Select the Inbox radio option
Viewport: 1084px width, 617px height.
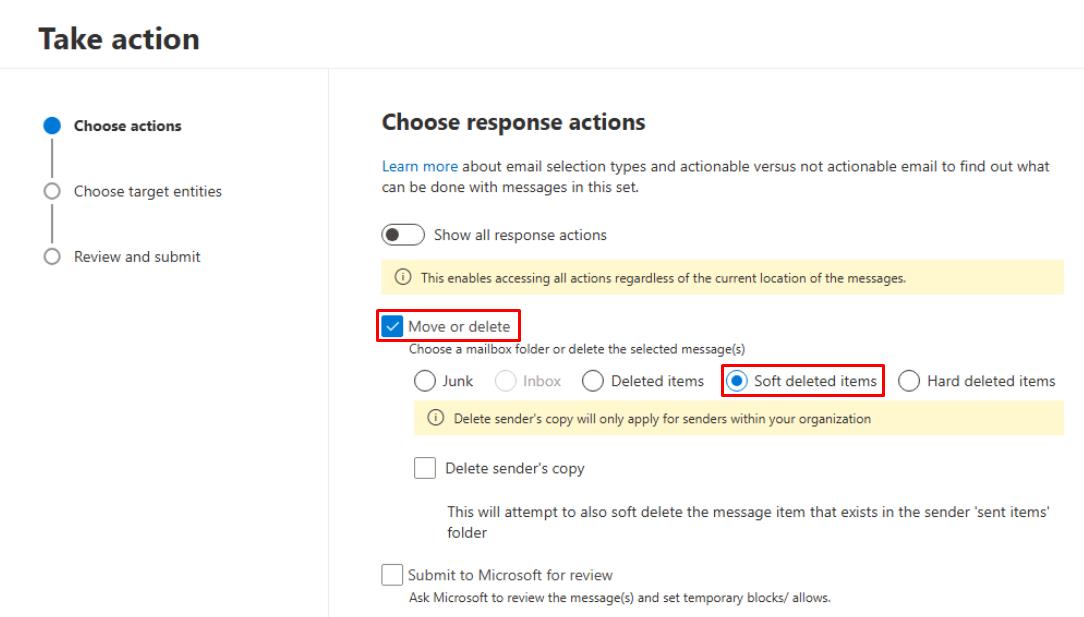[506, 381]
